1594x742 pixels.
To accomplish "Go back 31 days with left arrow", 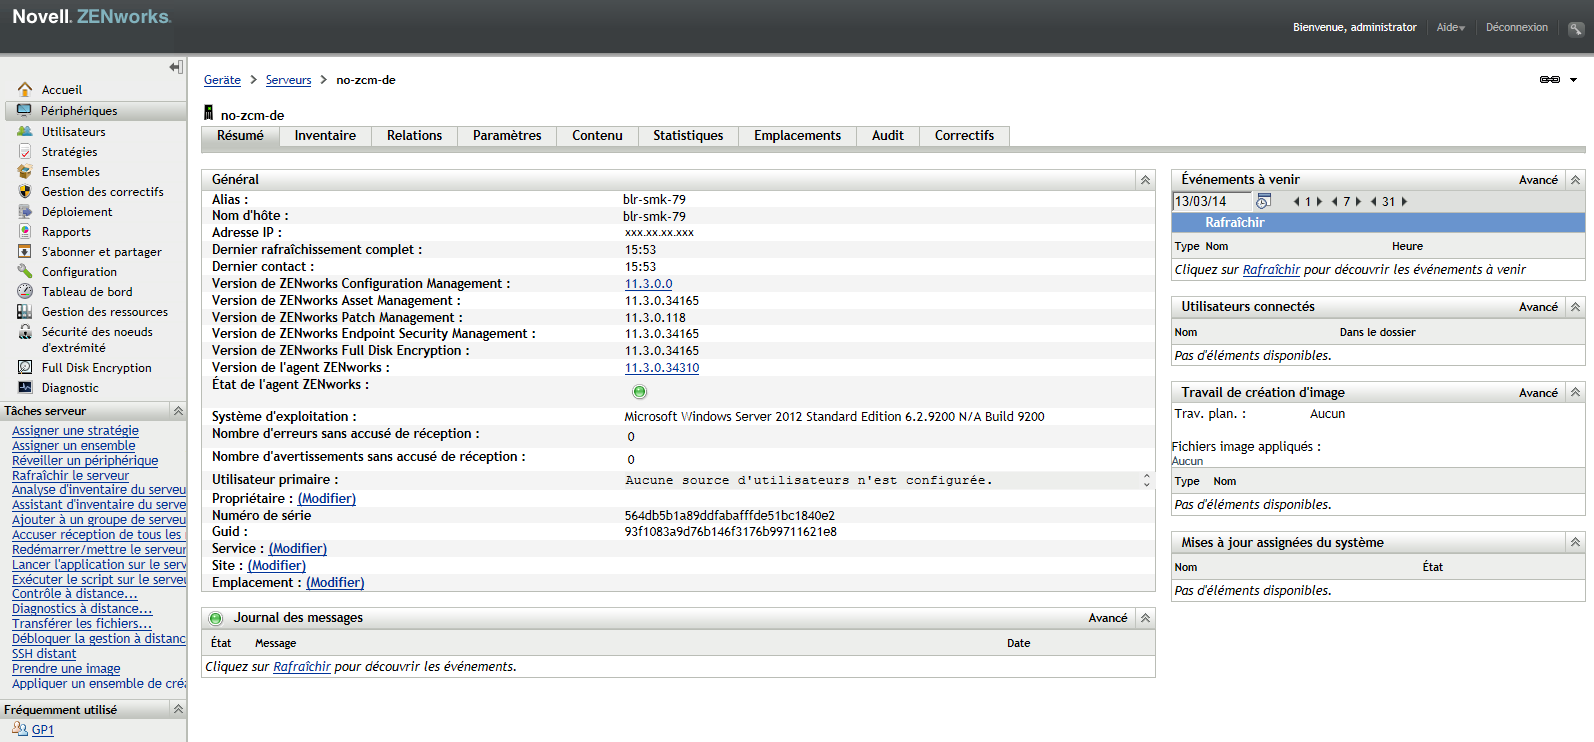I will click(1374, 202).
